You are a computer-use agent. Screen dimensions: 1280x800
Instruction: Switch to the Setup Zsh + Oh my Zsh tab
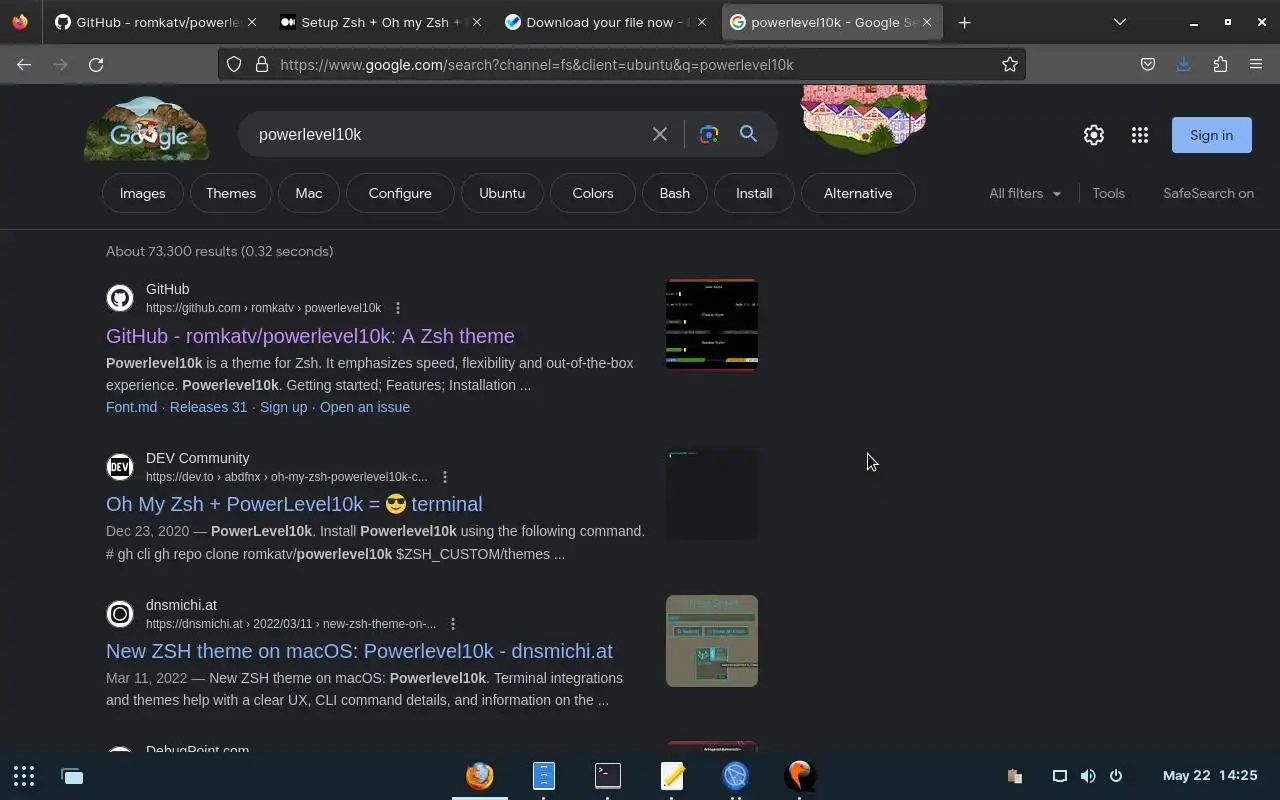380,22
